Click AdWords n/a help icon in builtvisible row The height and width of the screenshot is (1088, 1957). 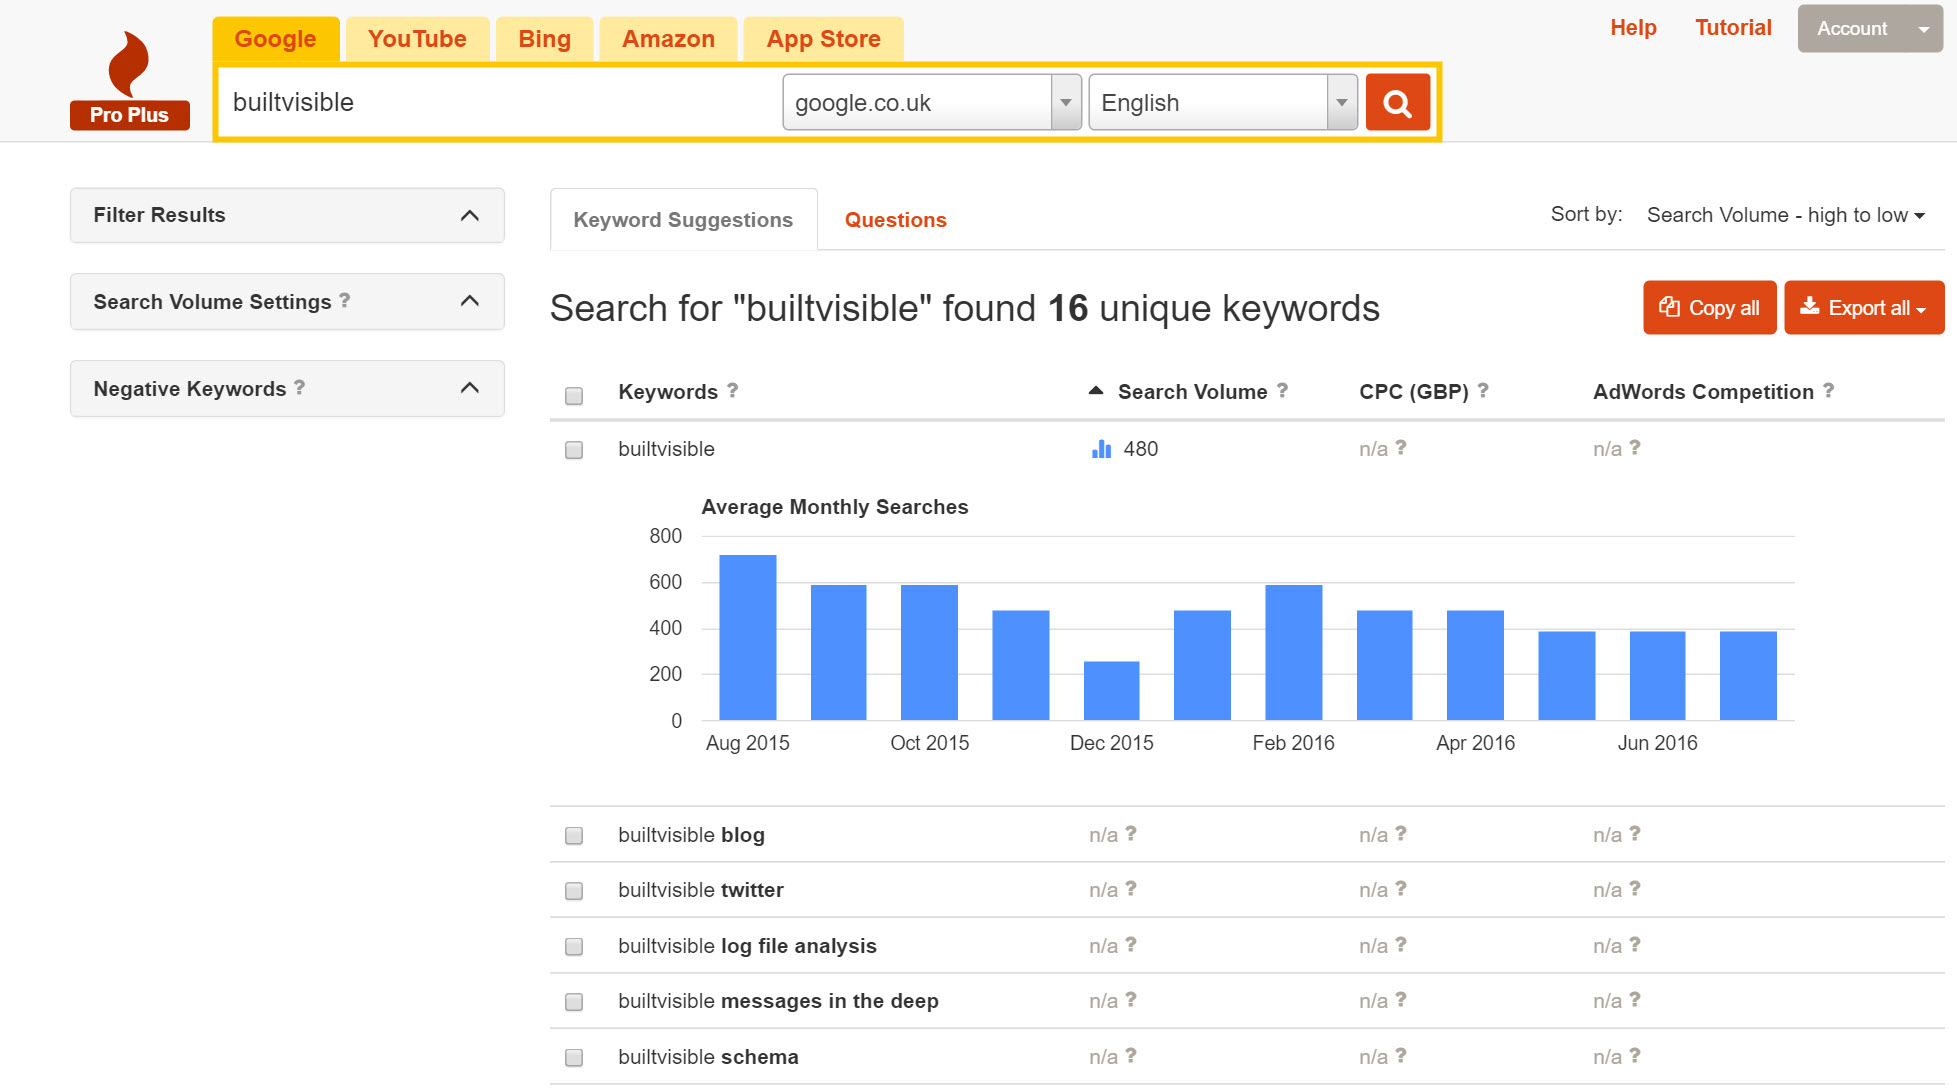tap(1635, 447)
